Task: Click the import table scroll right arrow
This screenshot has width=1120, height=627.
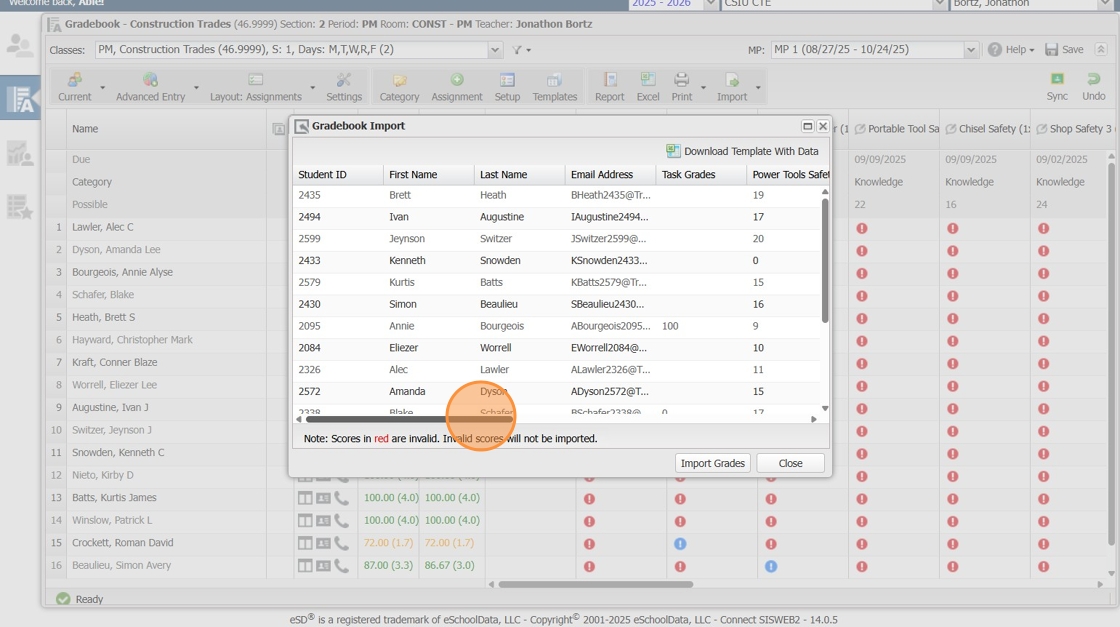Action: [x=814, y=419]
